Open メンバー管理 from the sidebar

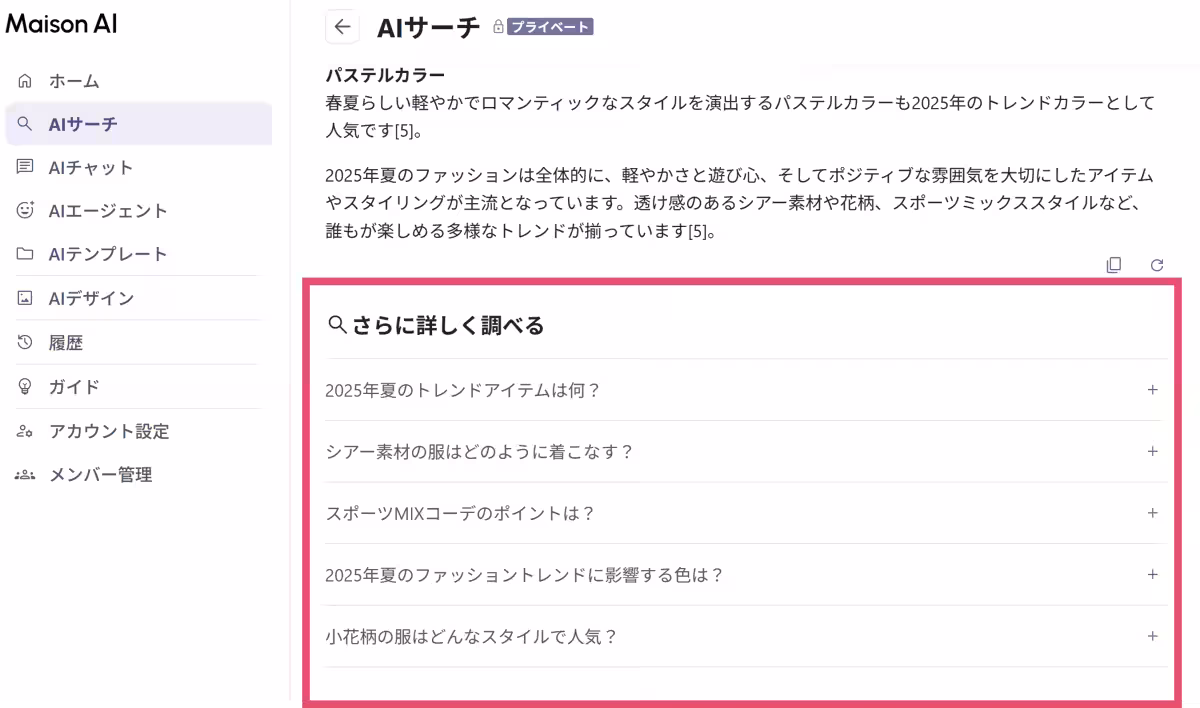point(100,475)
